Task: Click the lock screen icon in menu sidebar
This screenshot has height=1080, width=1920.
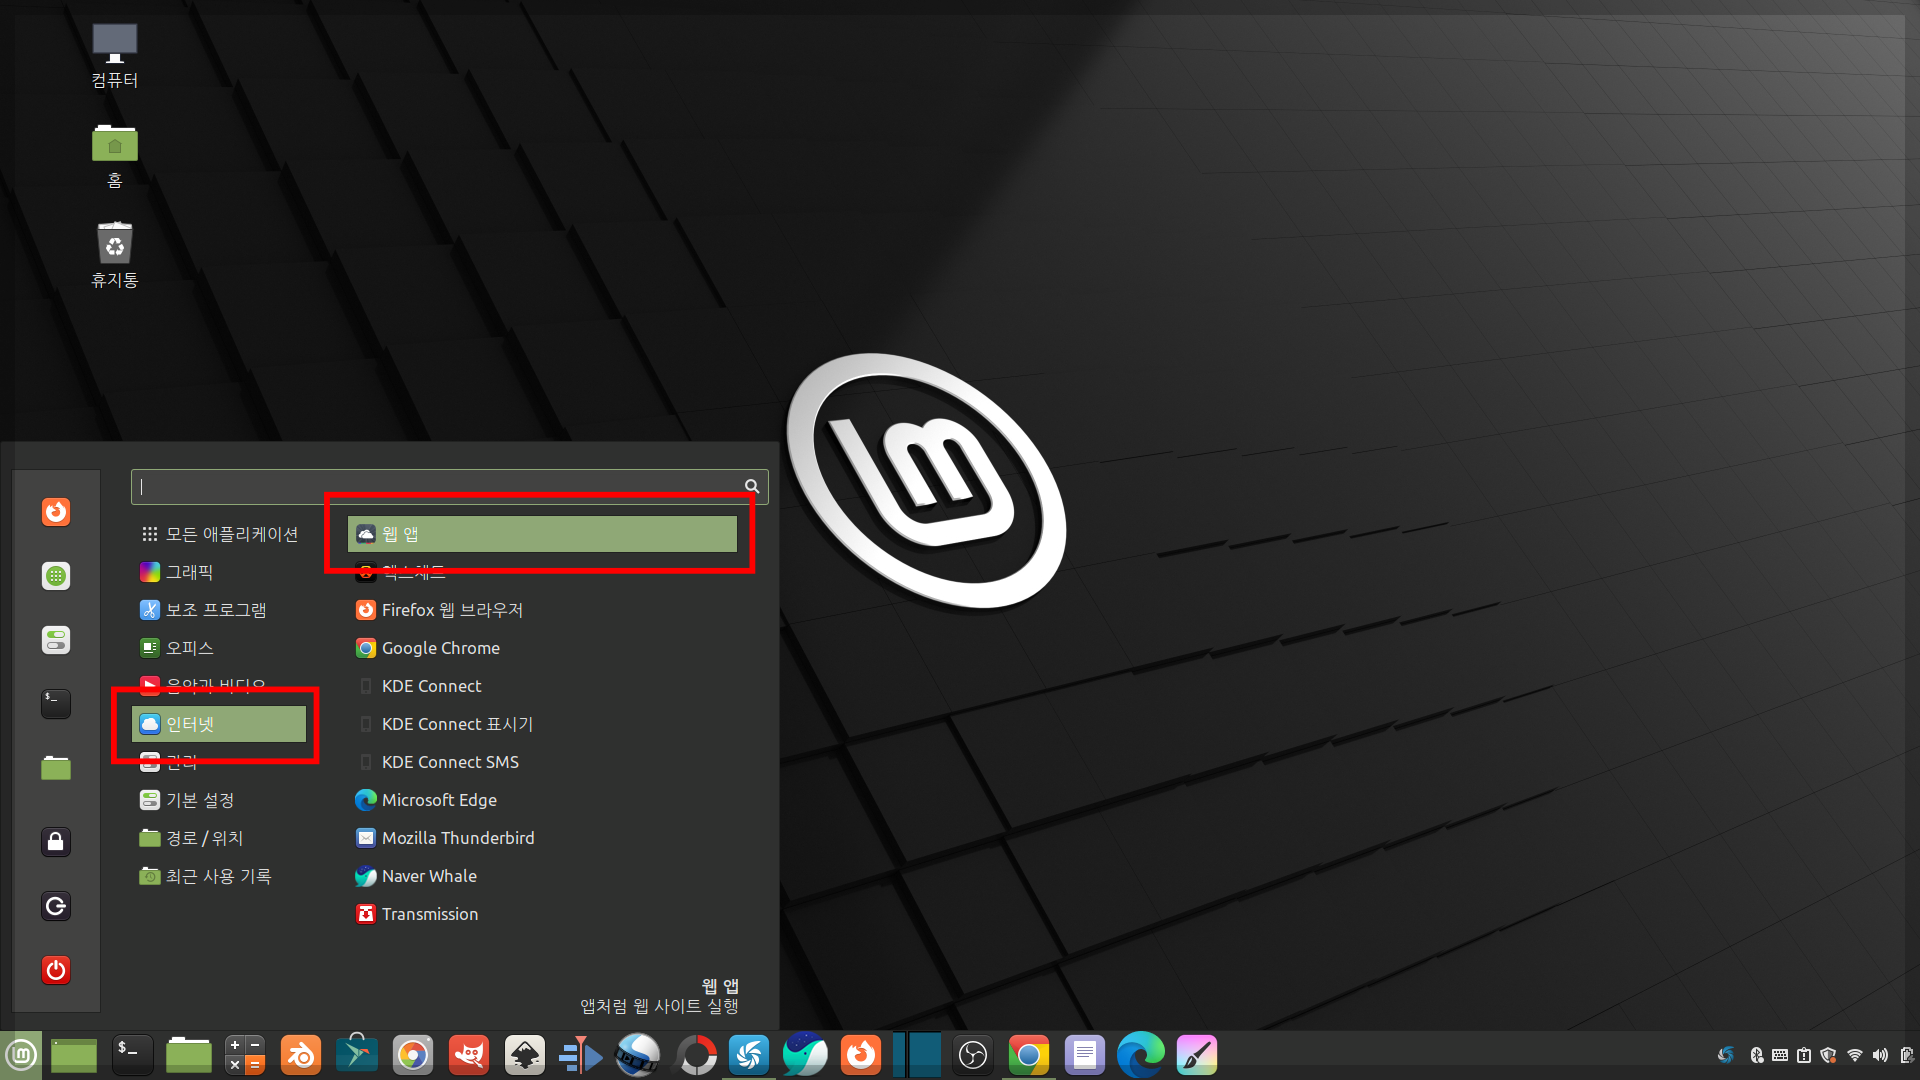Action: (56, 842)
